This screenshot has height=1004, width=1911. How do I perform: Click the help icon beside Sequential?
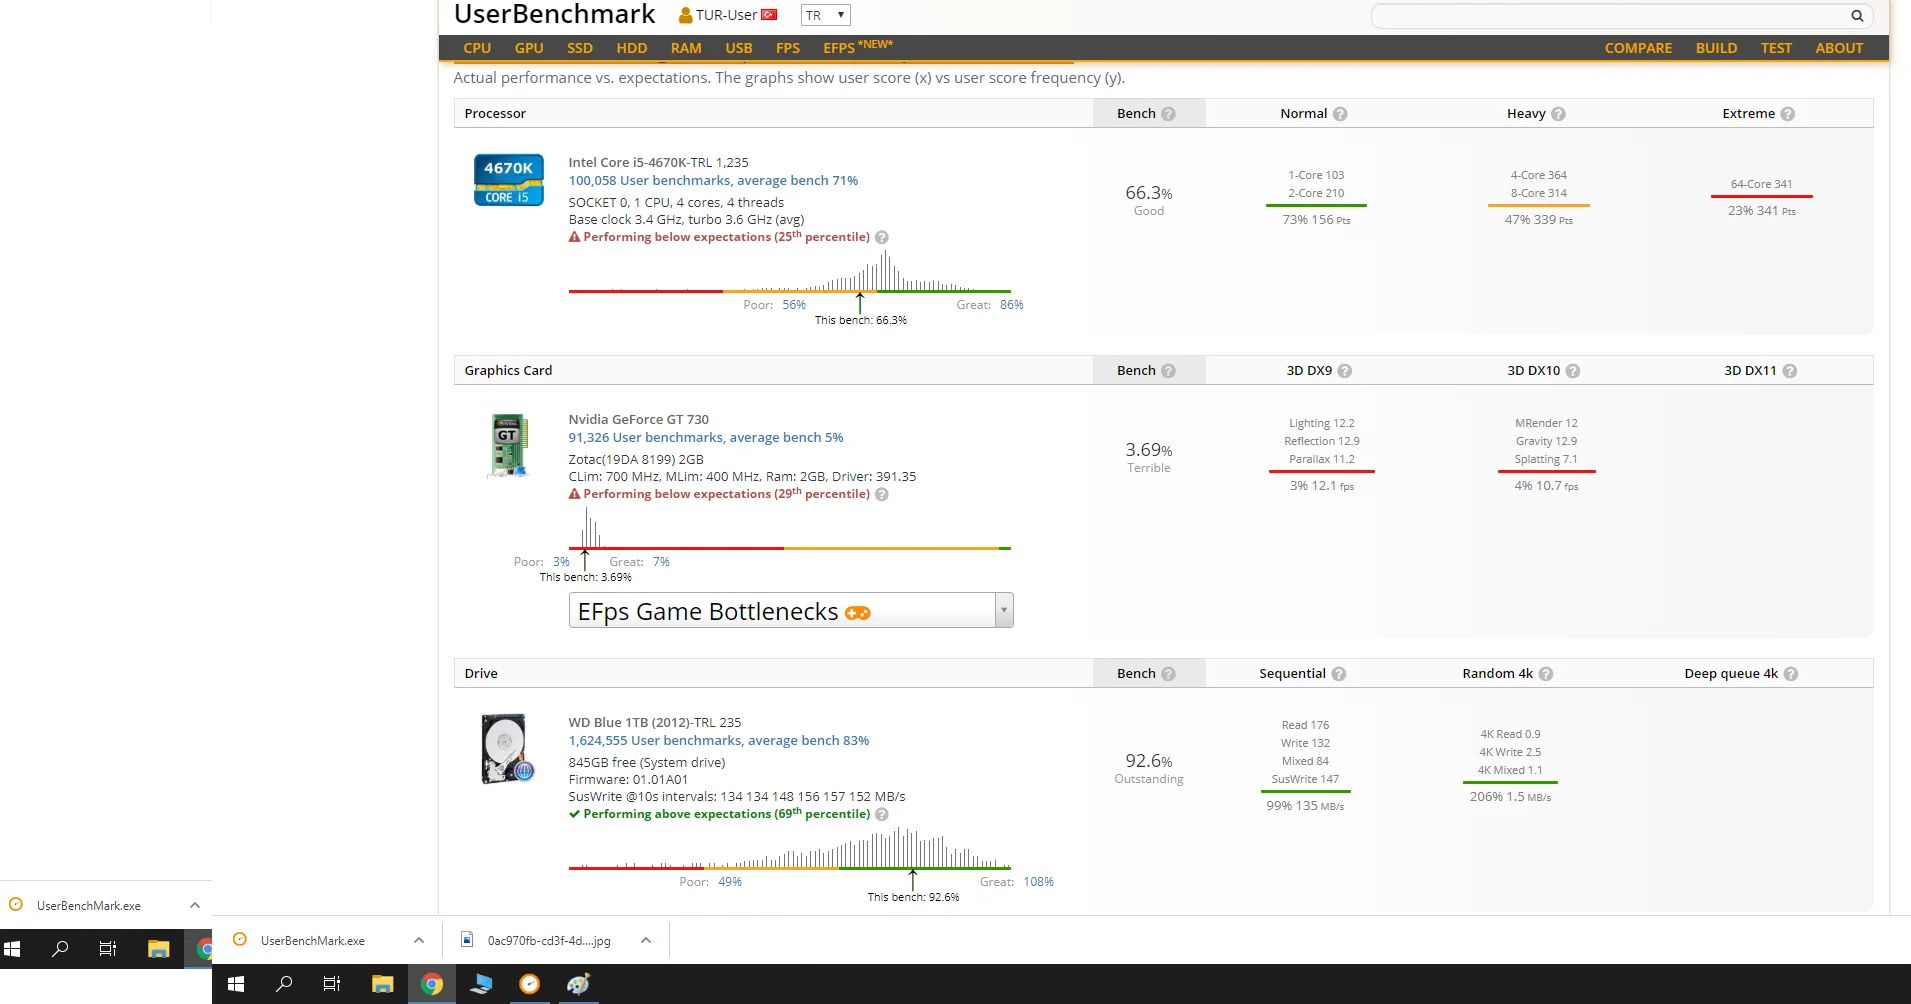pos(1339,674)
